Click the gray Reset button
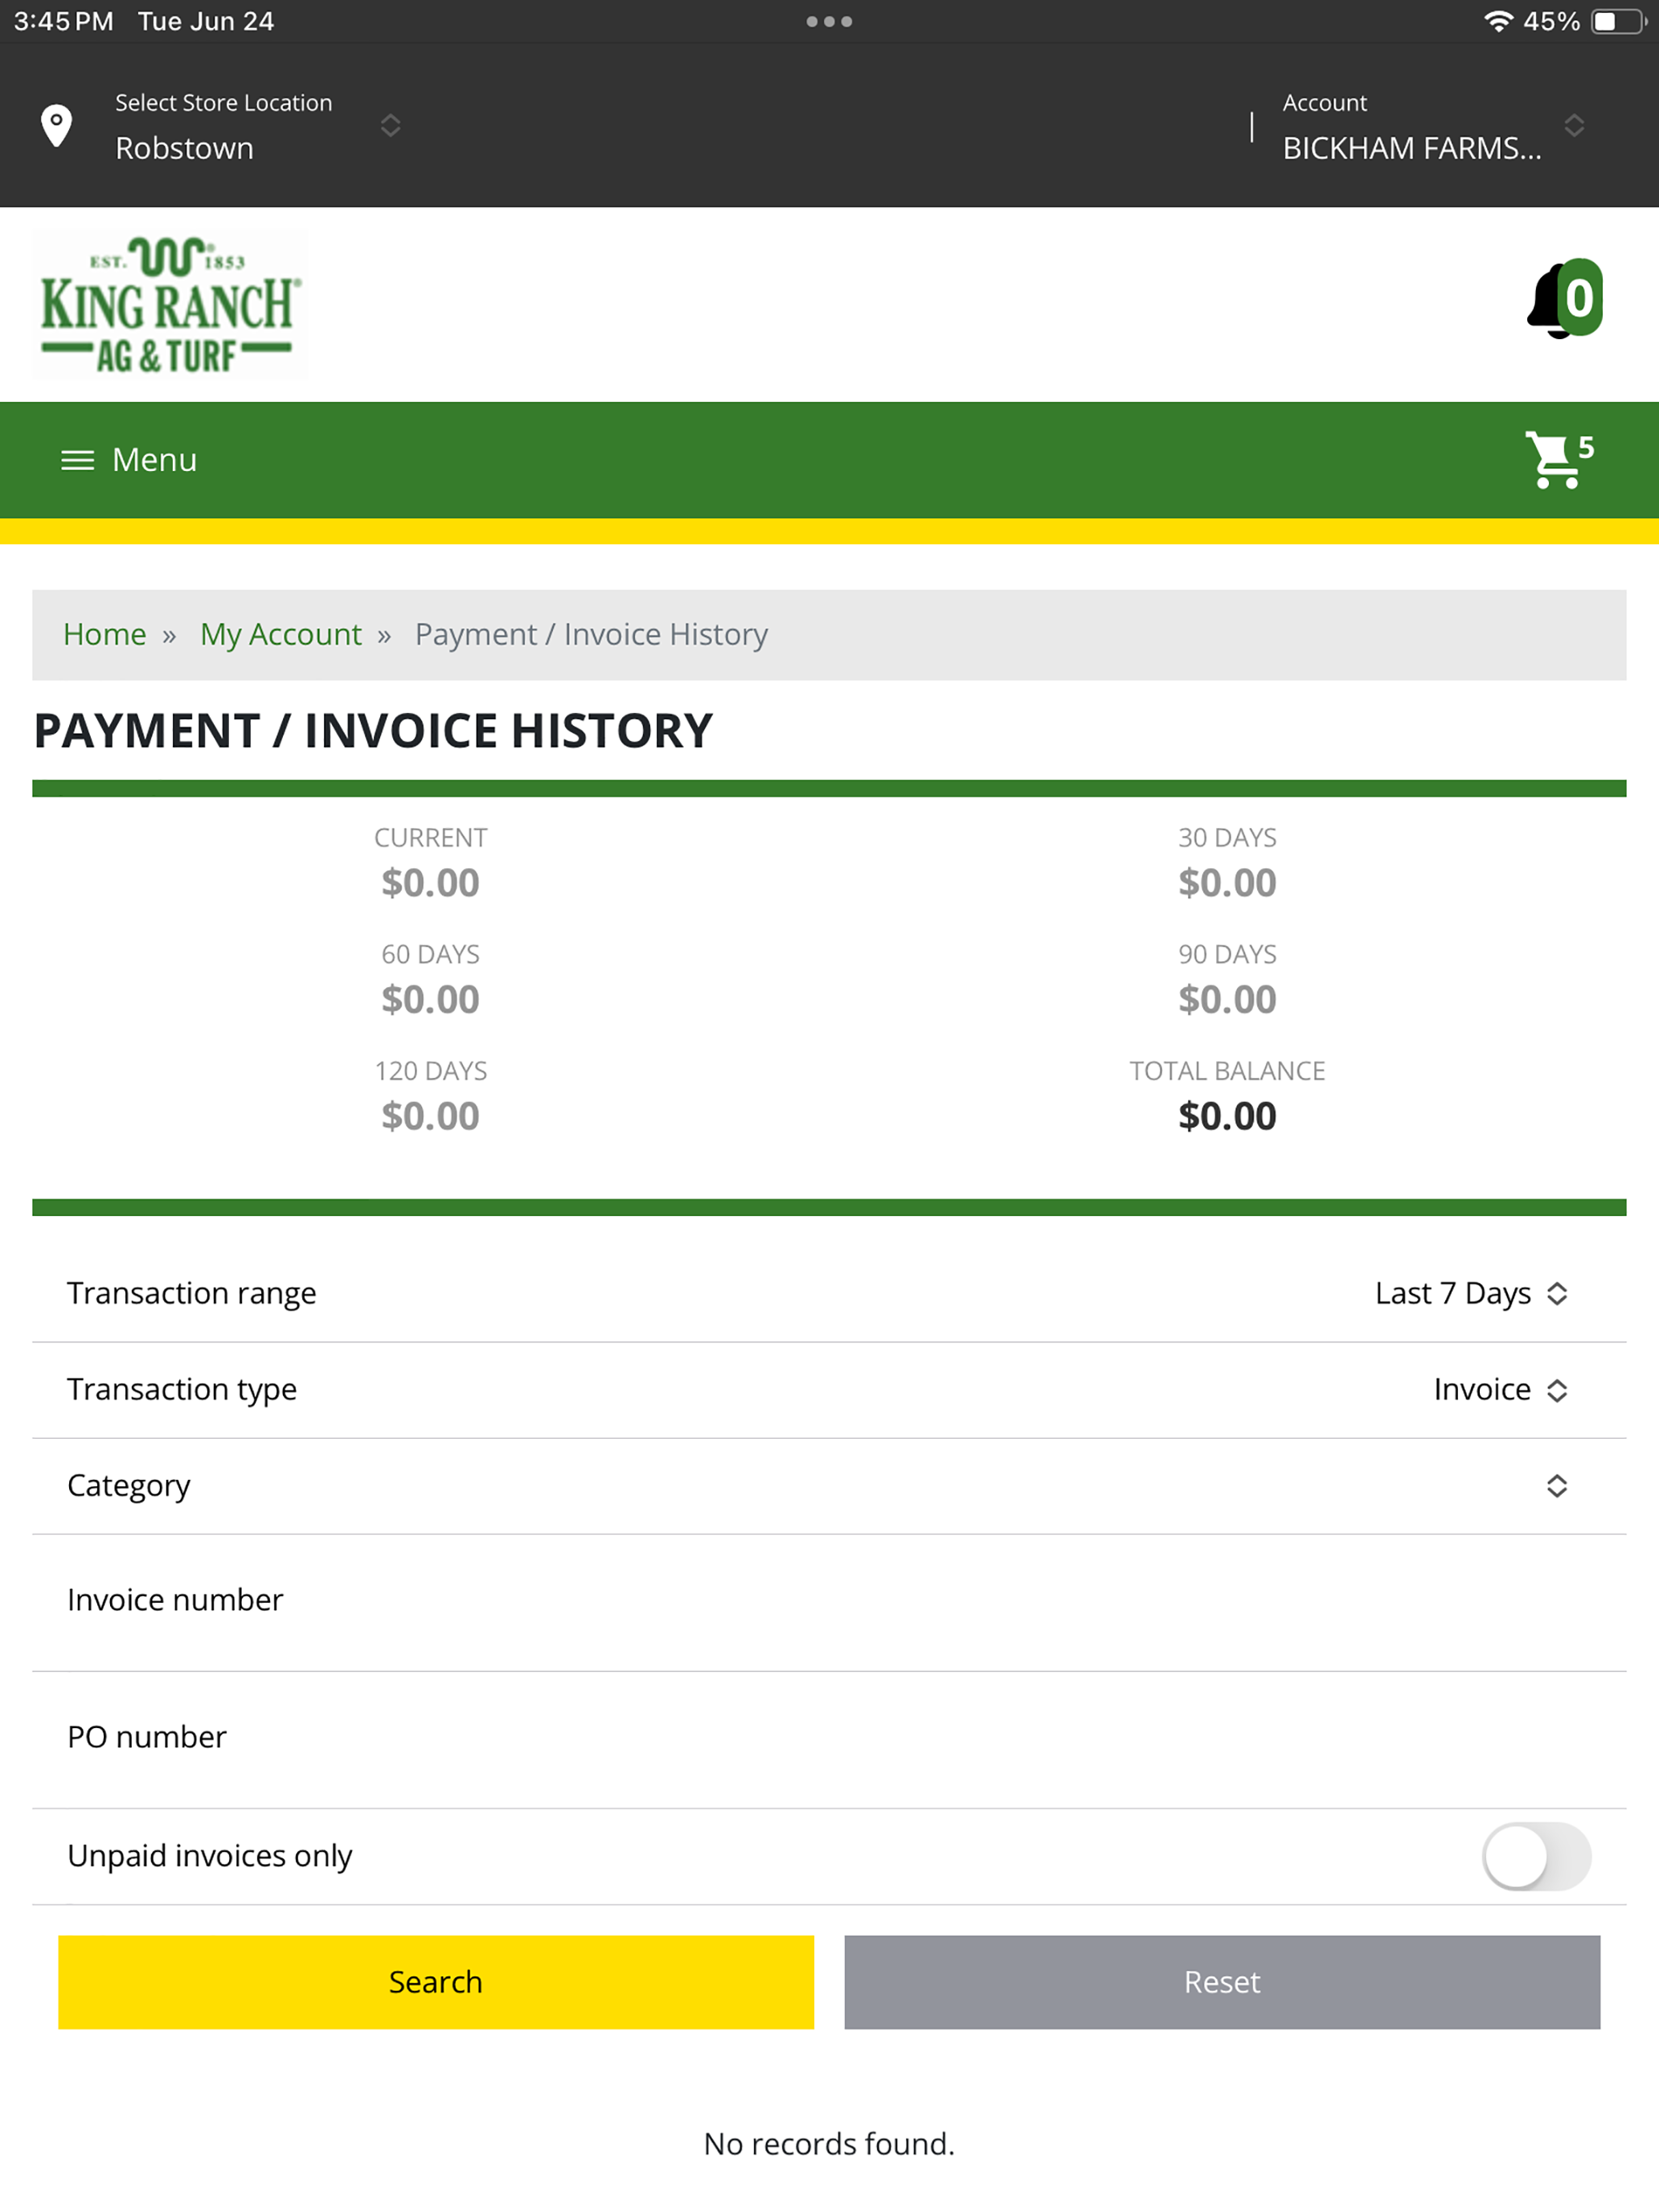 click(1222, 1982)
